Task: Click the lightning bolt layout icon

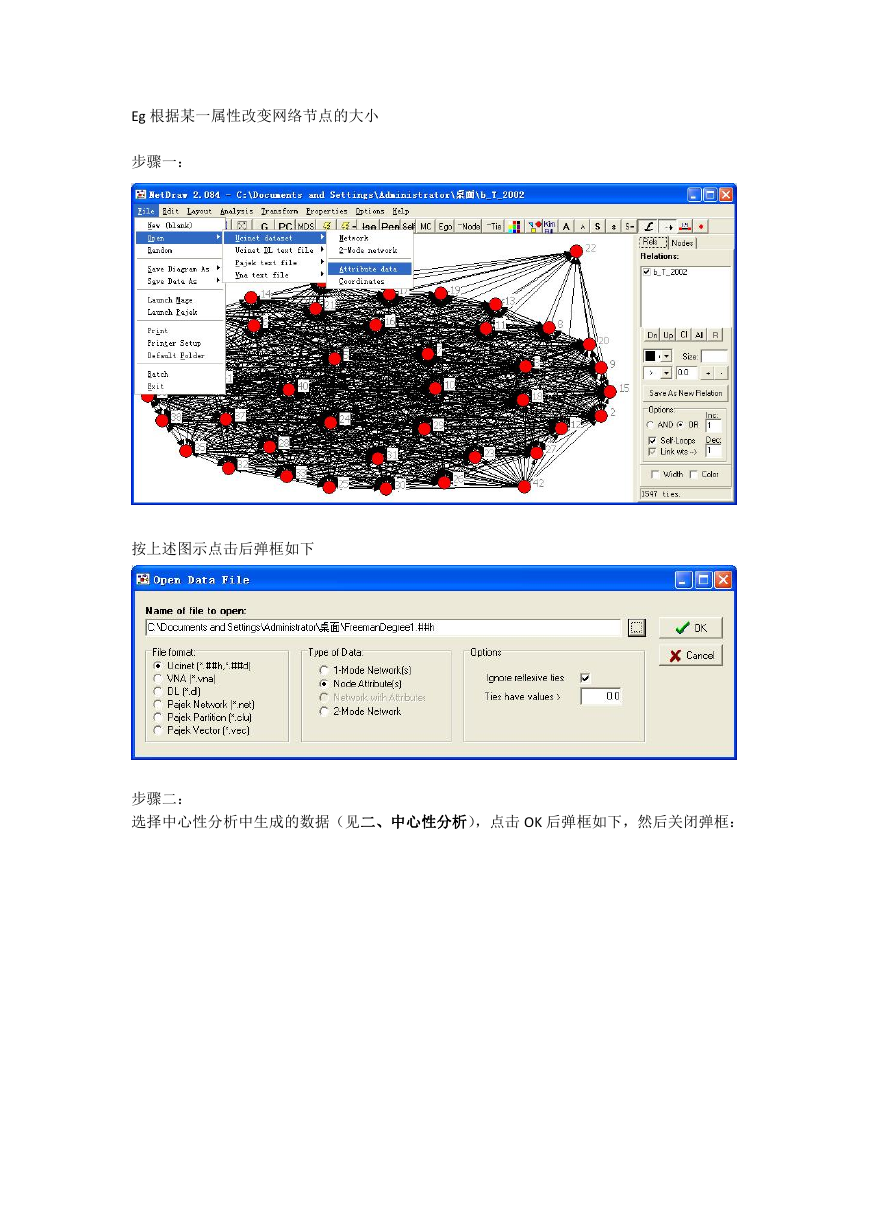Action: click(327, 226)
